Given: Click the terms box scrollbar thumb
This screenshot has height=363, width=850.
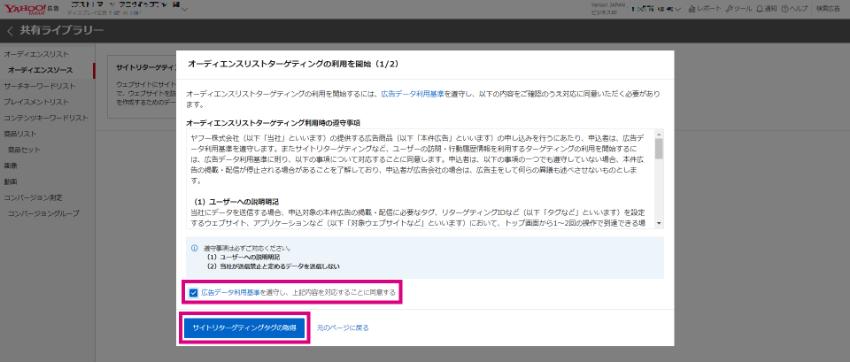Looking at the screenshot, I should tap(659, 148).
